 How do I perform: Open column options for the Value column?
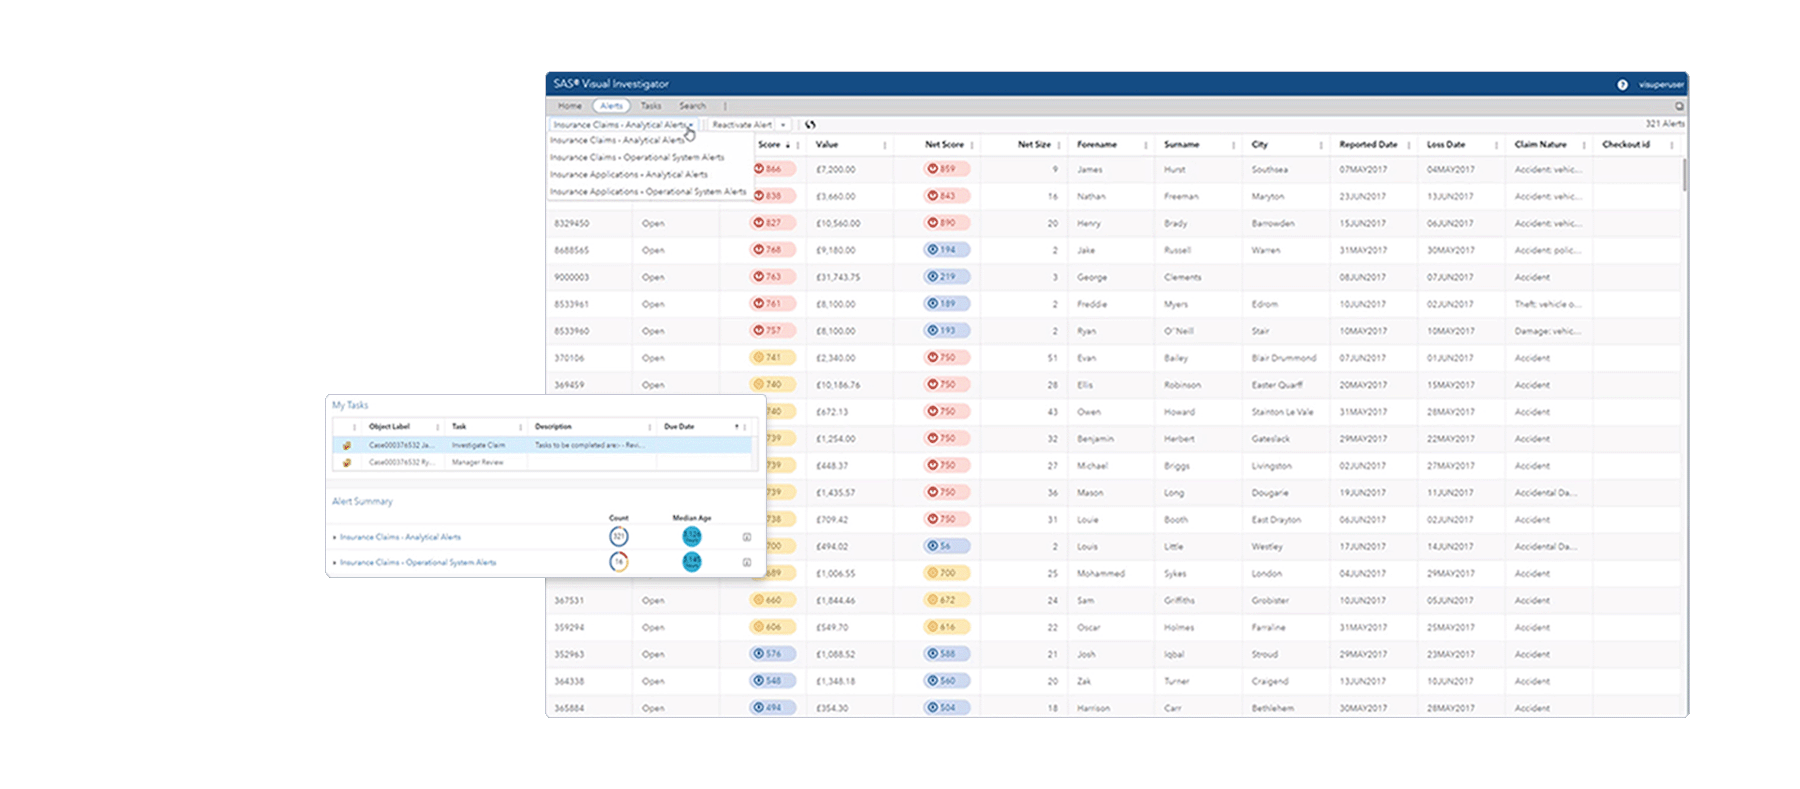pyautogui.click(x=885, y=146)
